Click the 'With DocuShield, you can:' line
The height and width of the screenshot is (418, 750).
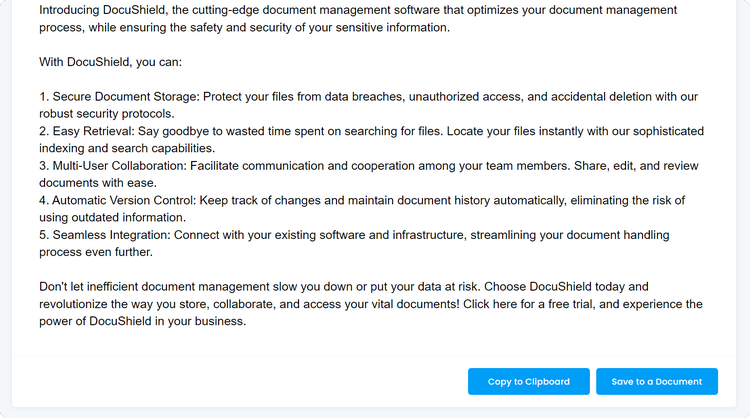(x=111, y=62)
